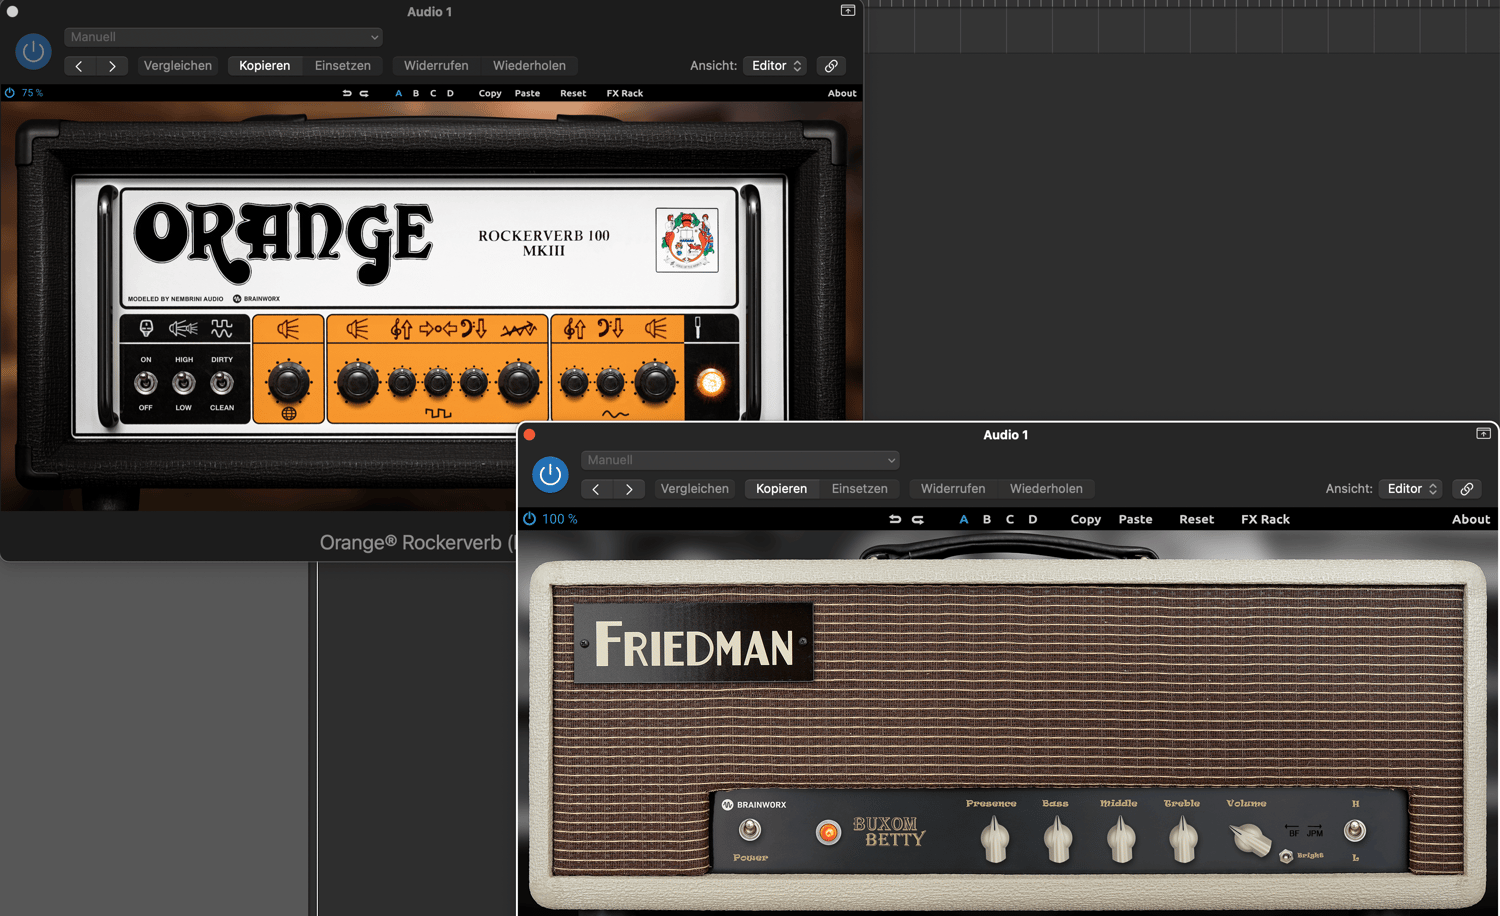Toggle the Friedman plugin bypass power button
This screenshot has height=916, width=1500.
click(x=550, y=475)
